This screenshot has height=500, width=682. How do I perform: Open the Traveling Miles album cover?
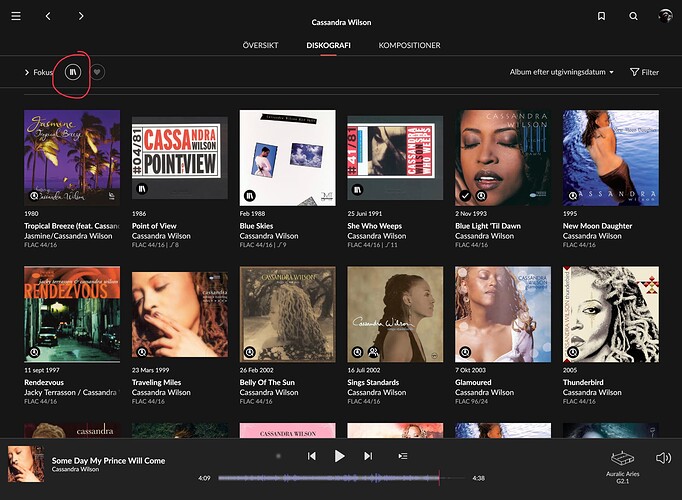pos(180,314)
